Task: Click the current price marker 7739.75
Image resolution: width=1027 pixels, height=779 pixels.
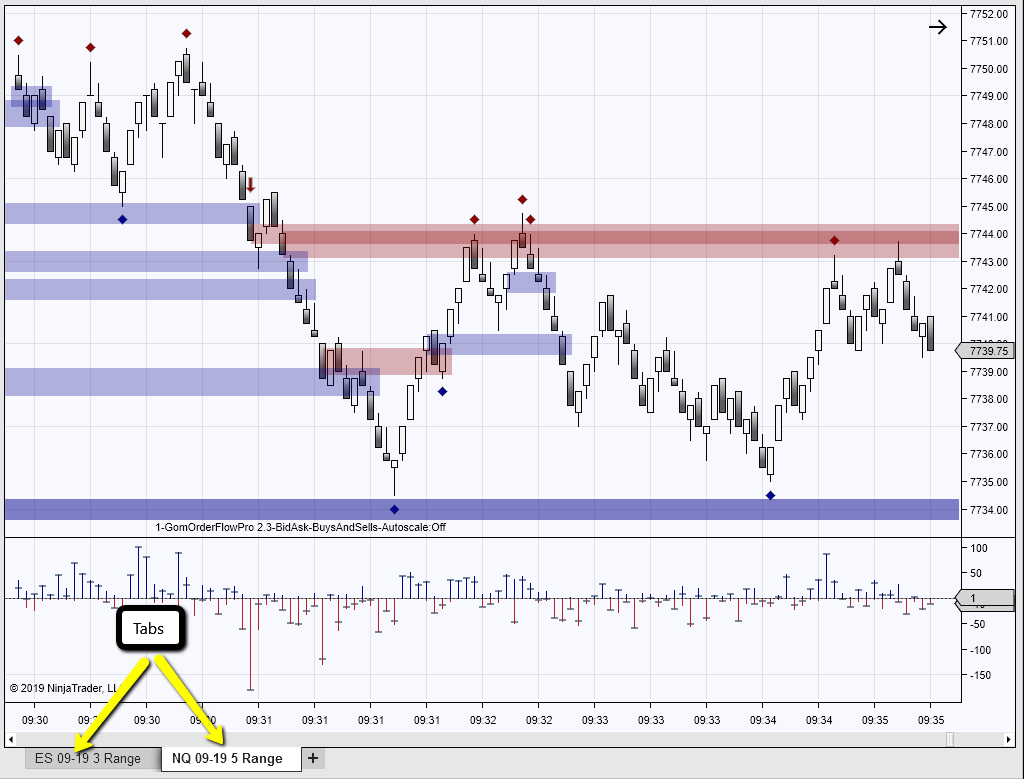Action: click(x=986, y=351)
